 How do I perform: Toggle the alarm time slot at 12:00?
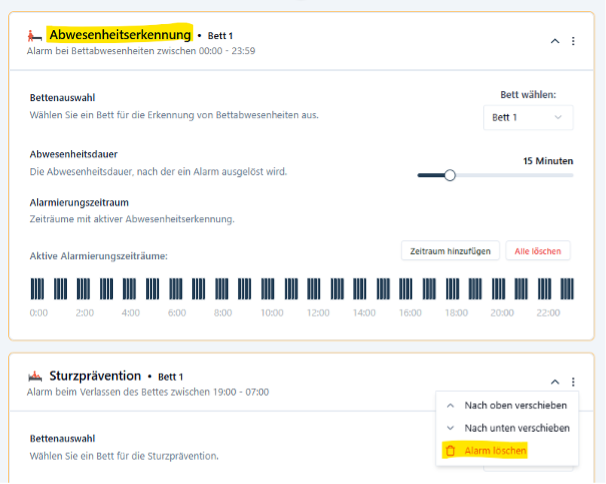317,289
